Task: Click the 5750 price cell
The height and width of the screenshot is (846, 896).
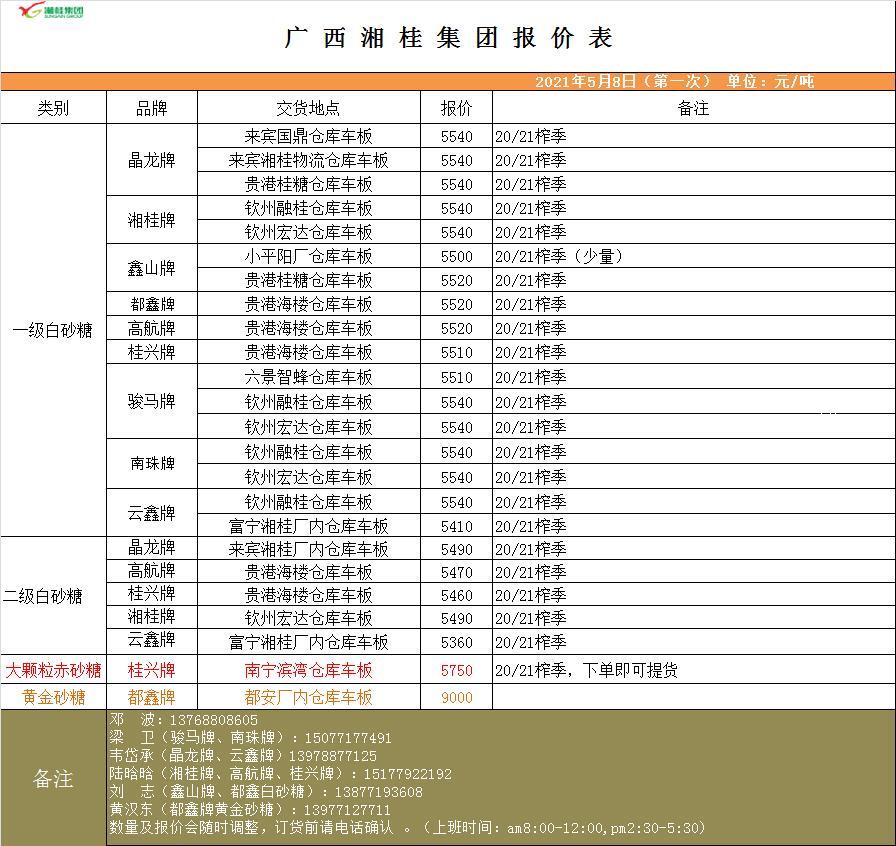Action: click(456, 670)
